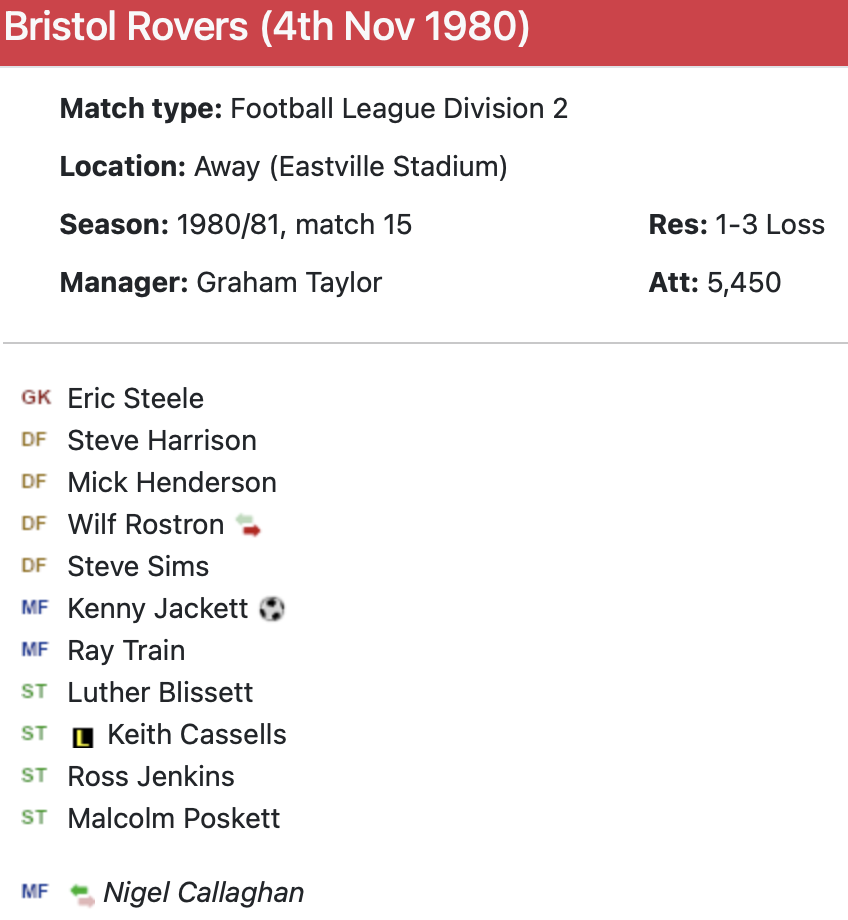Click the DF badge beside Steve Harrison
The image size is (848, 920).
pyautogui.click(x=34, y=440)
